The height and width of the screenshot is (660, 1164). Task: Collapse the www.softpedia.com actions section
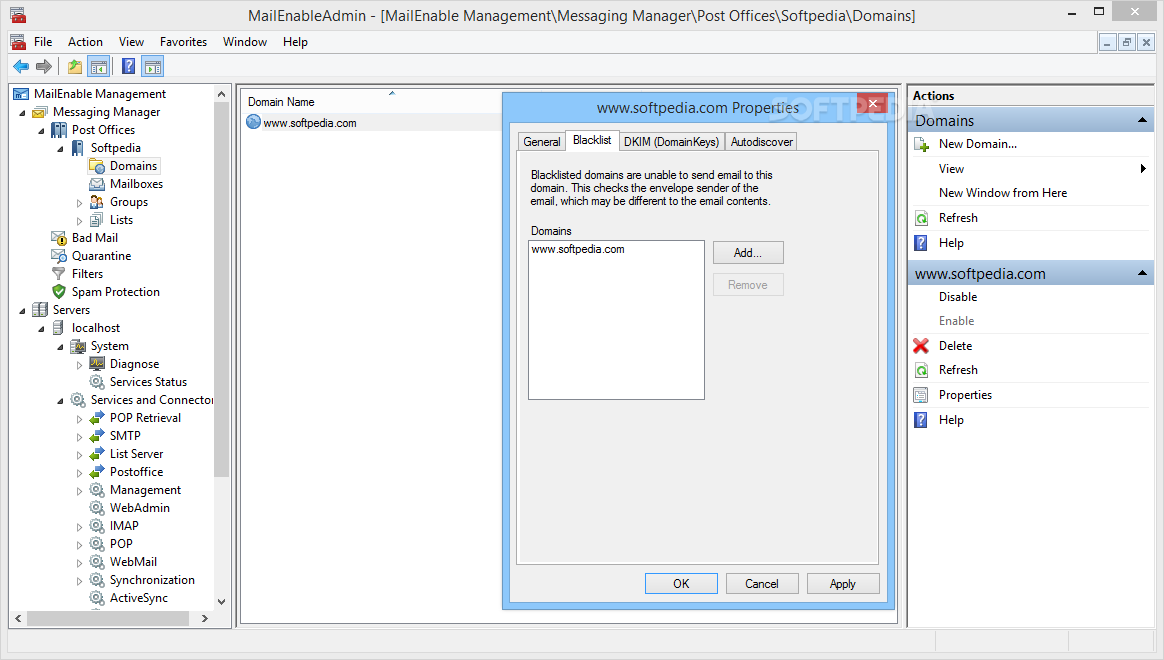1142,273
